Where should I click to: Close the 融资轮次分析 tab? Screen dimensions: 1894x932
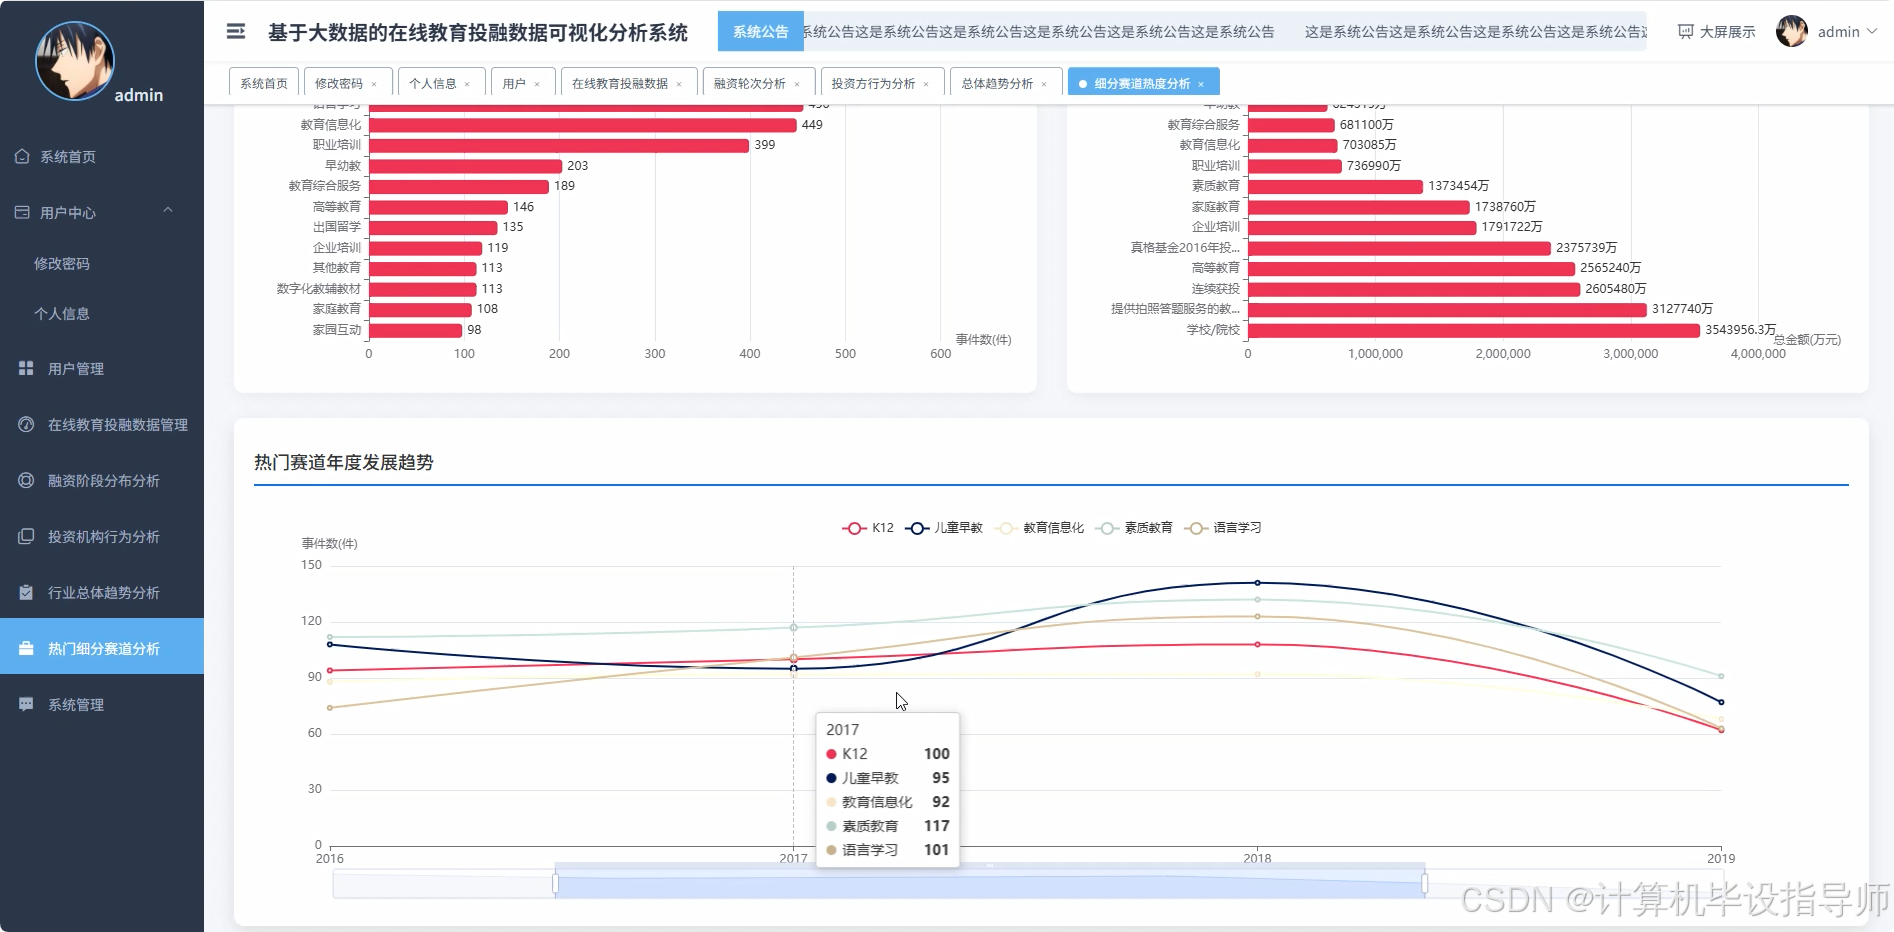[797, 84]
